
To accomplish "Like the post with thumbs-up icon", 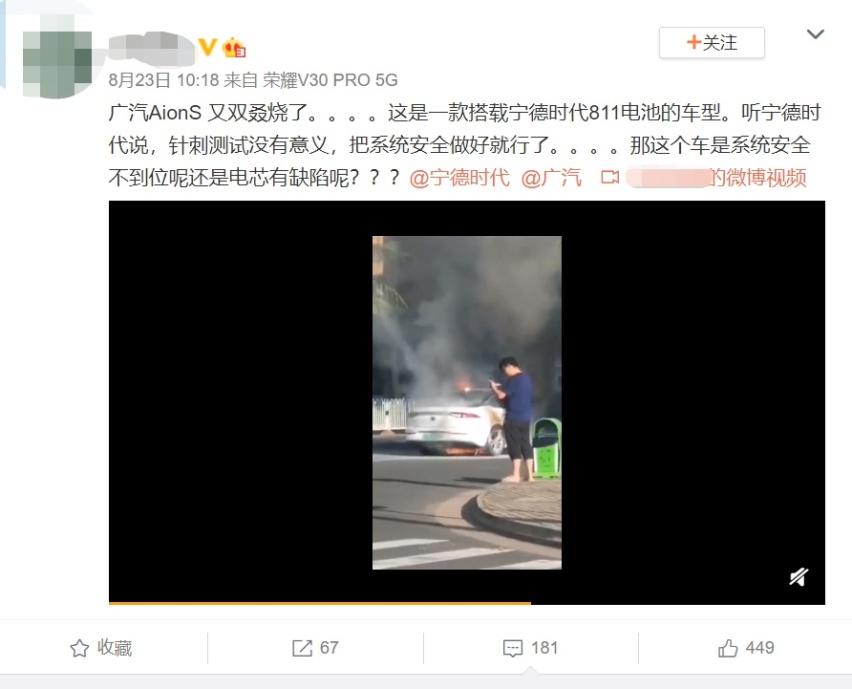I will click(728, 648).
